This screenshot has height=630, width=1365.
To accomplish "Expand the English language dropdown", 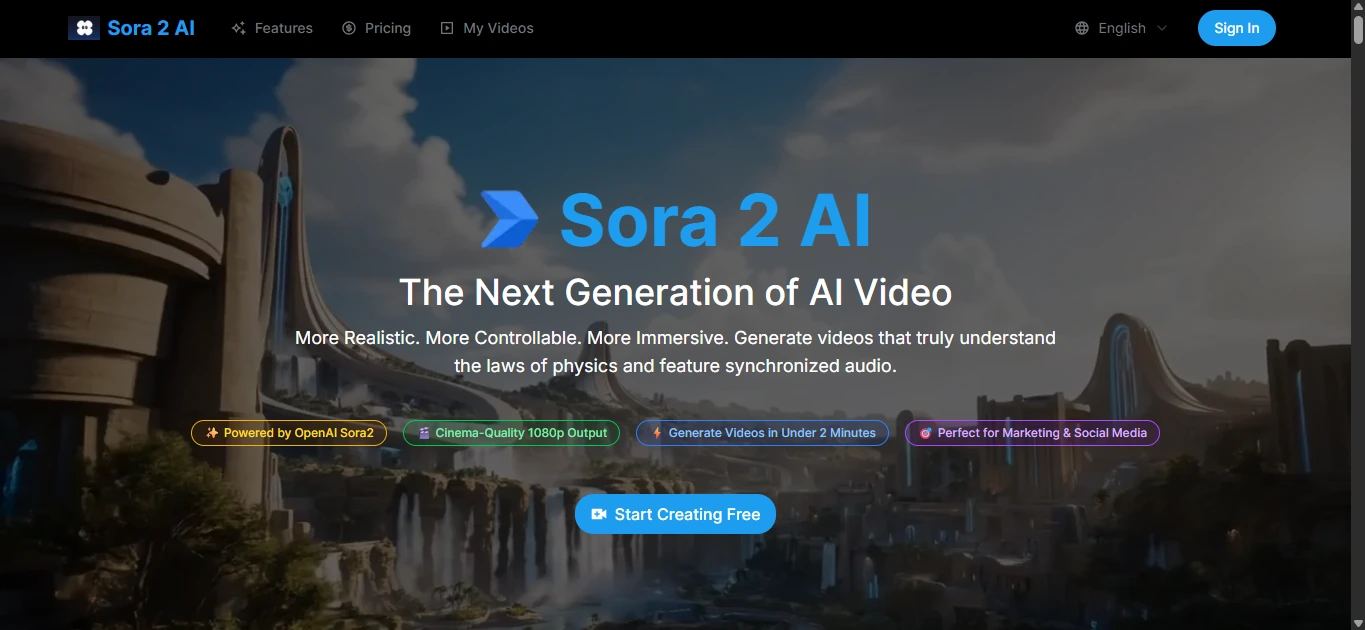I will click(1121, 28).
